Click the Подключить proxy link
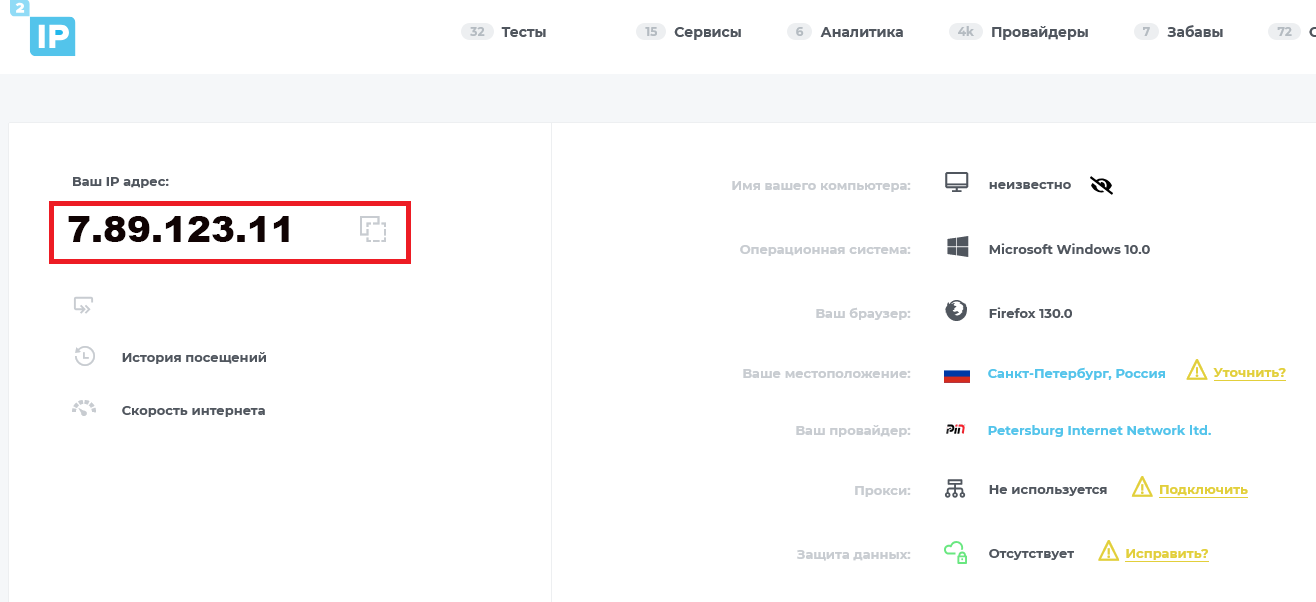Viewport: 1316px width, 602px height. [x=1202, y=489]
